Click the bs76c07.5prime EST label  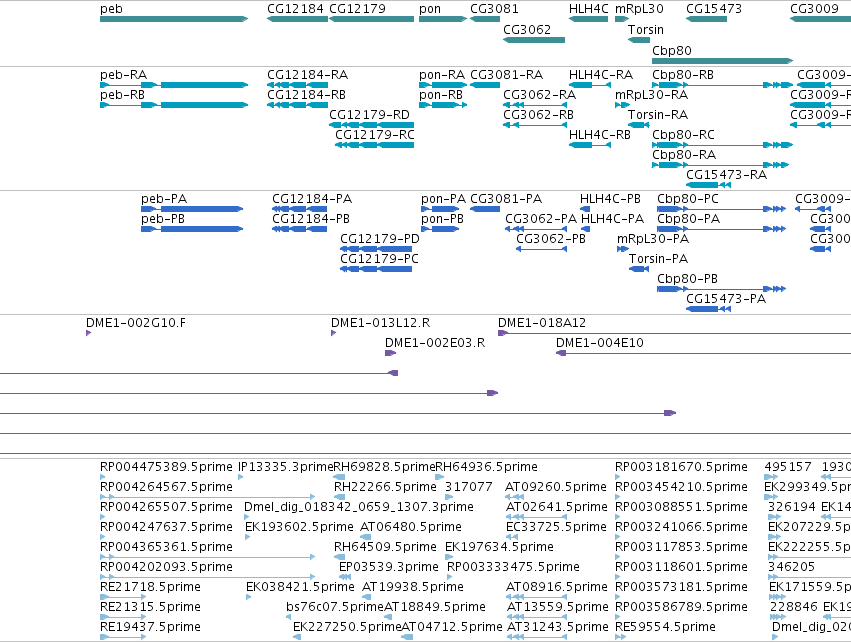pyautogui.click(x=335, y=607)
